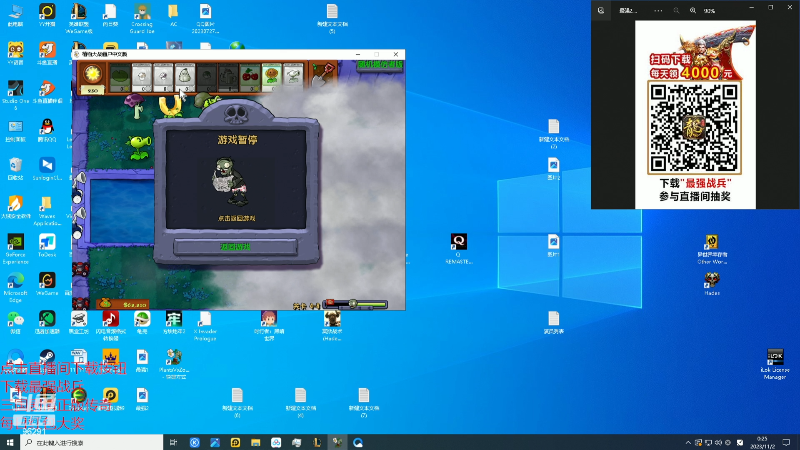Open the notification center on taskbar
This screenshot has width=800, height=450.
[x=786, y=442]
